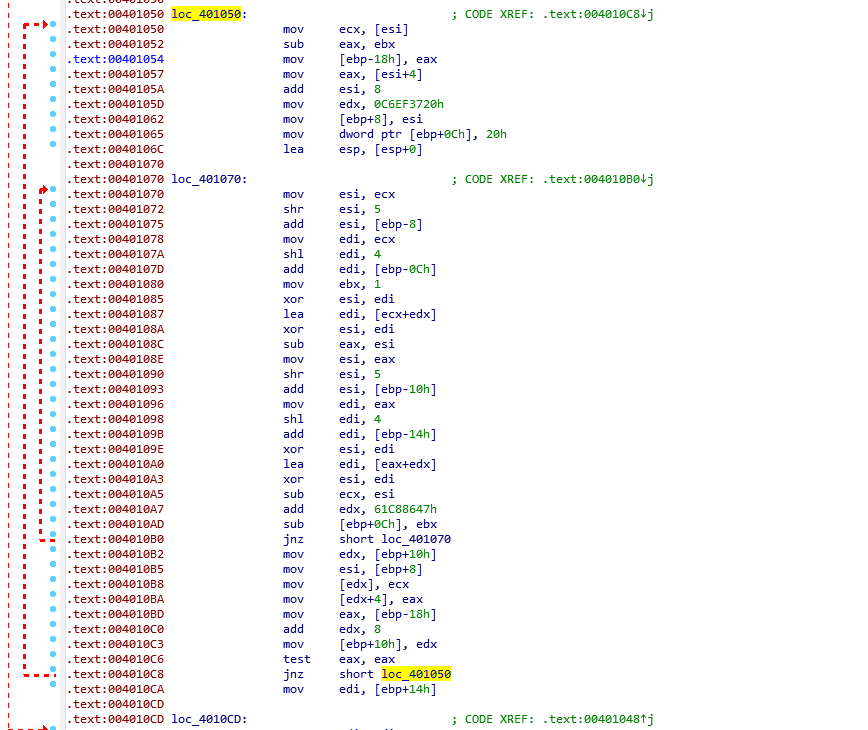This screenshot has height=730, width=868.
Task: Click the [esi+4] operand
Action: coord(398,74)
